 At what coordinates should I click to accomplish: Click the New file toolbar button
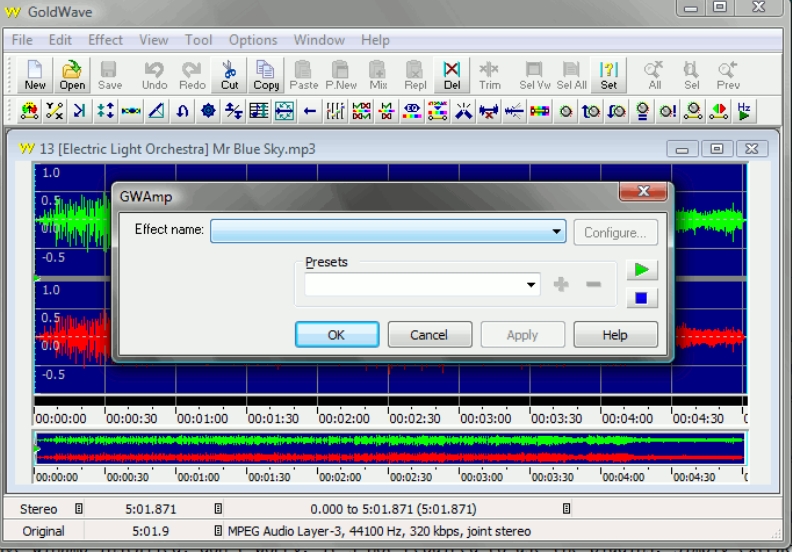(x=35, y=75)
